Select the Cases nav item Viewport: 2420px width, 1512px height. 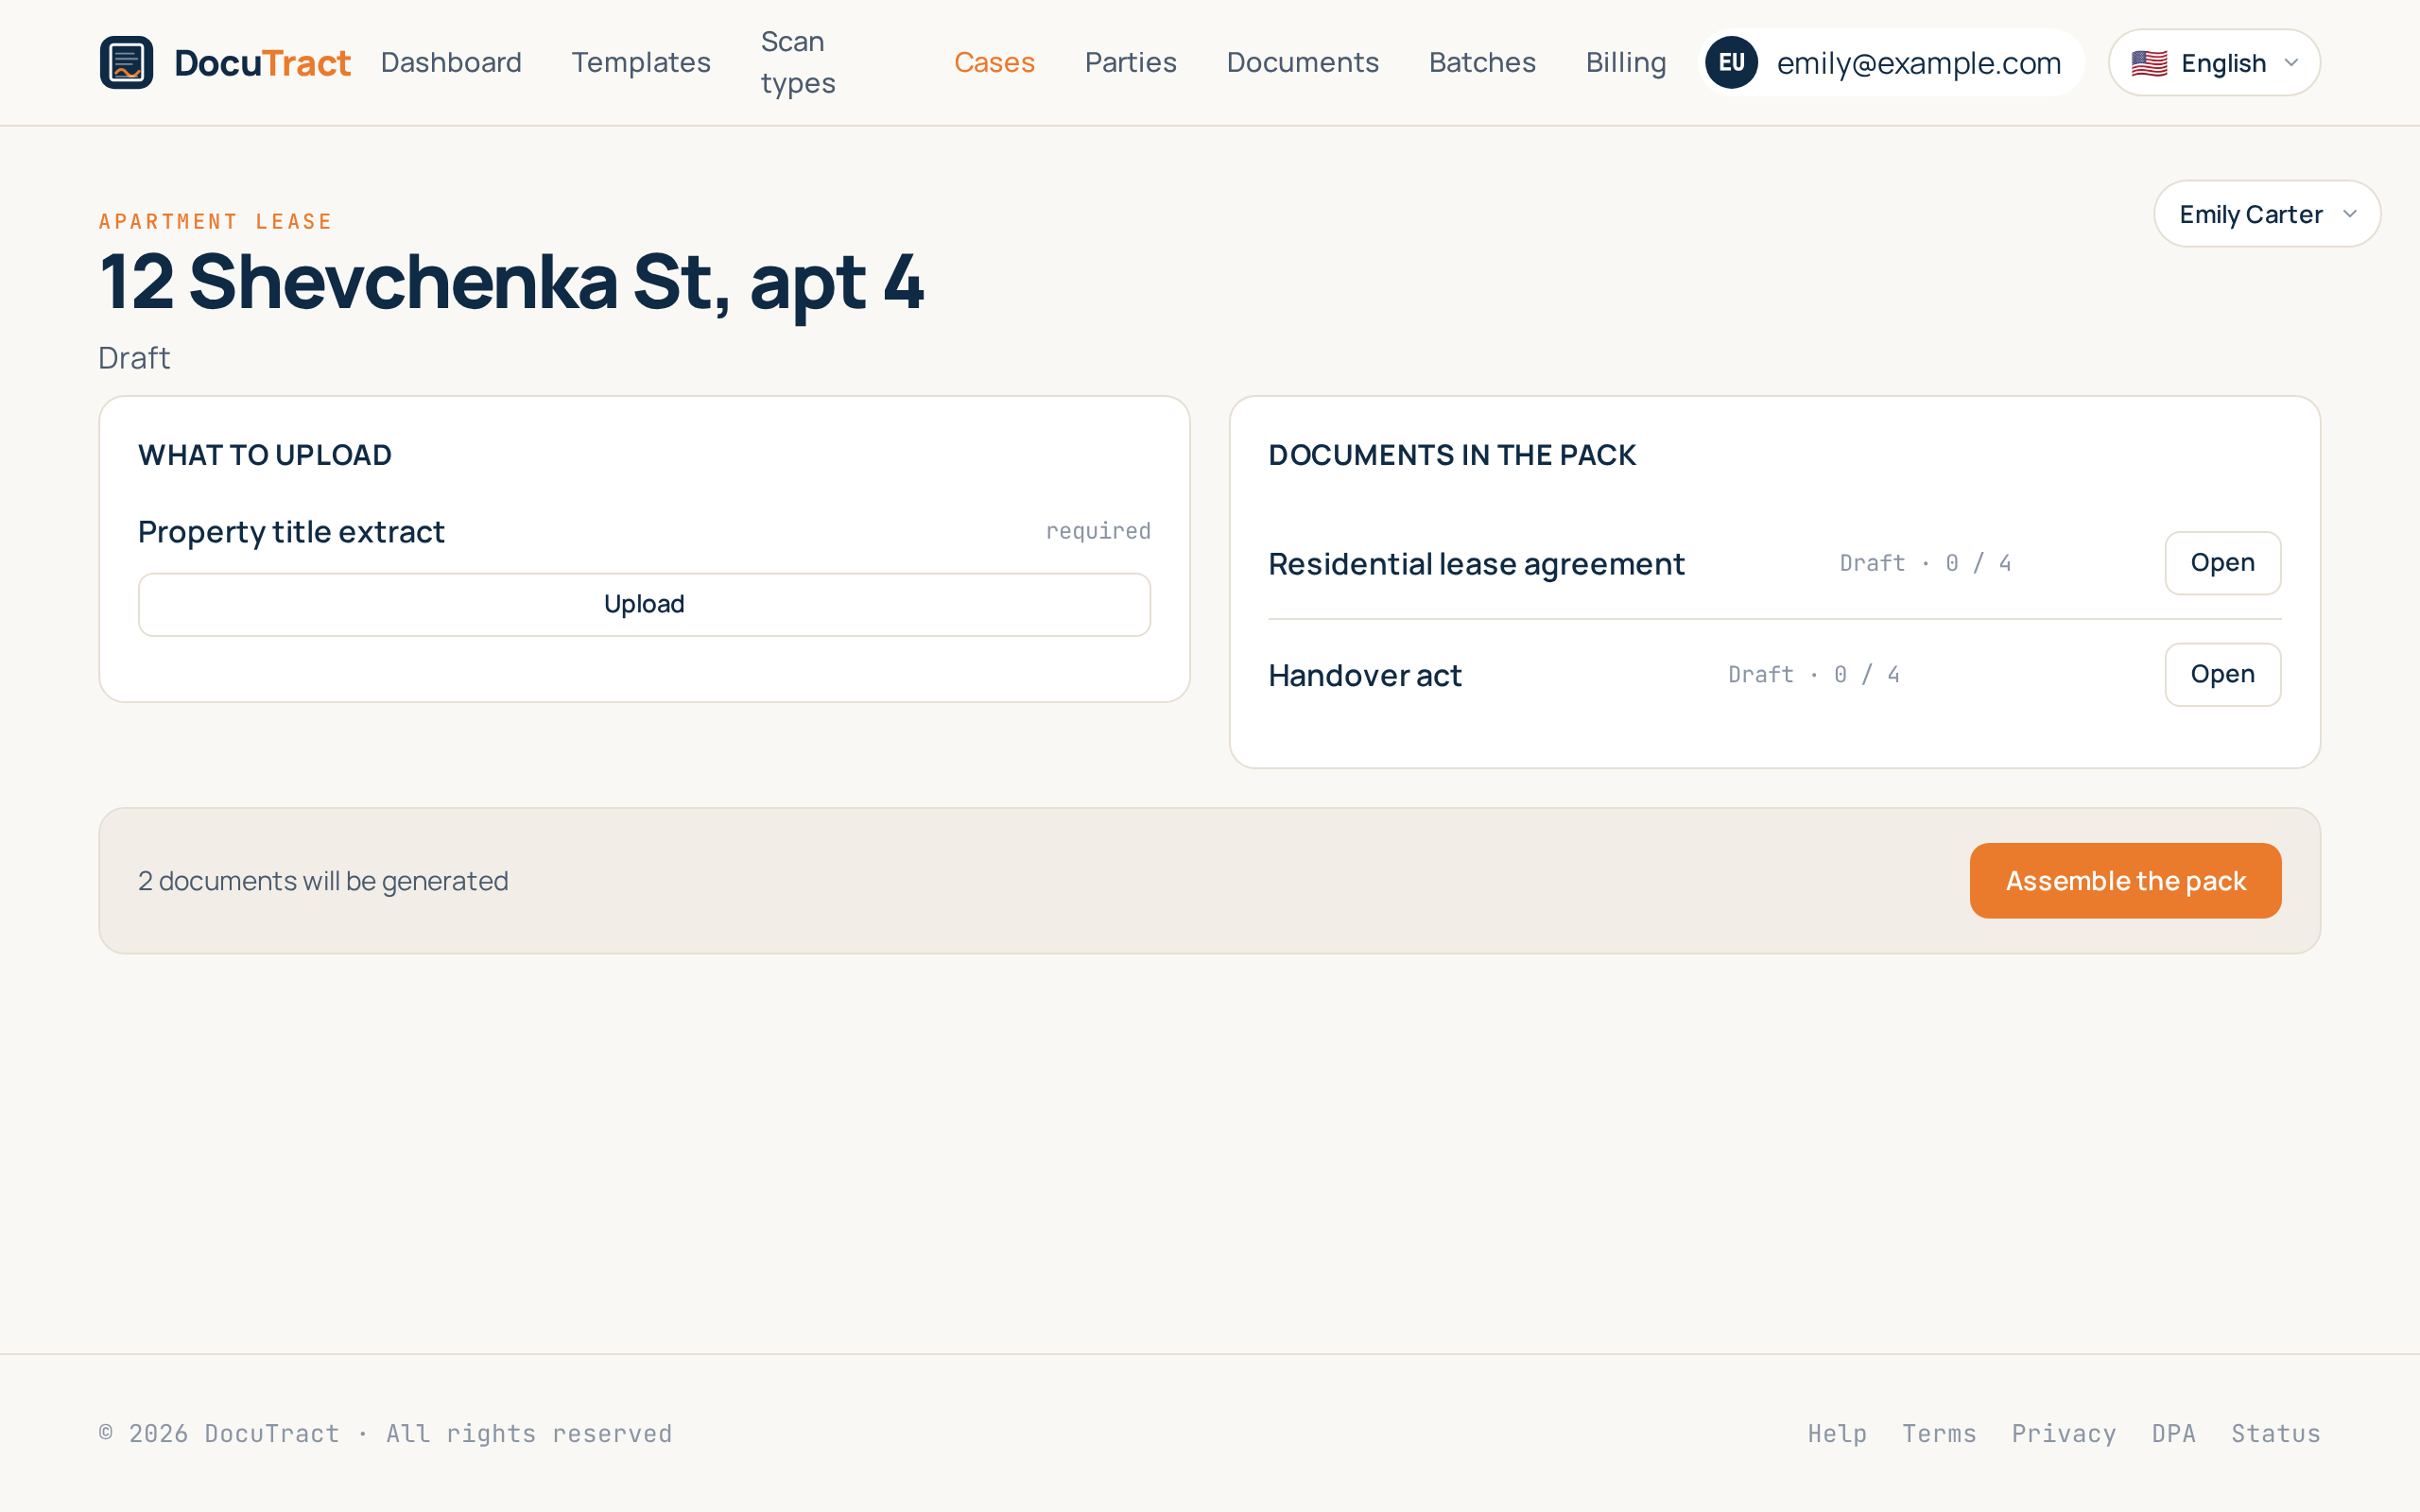(x=994, y=62)
